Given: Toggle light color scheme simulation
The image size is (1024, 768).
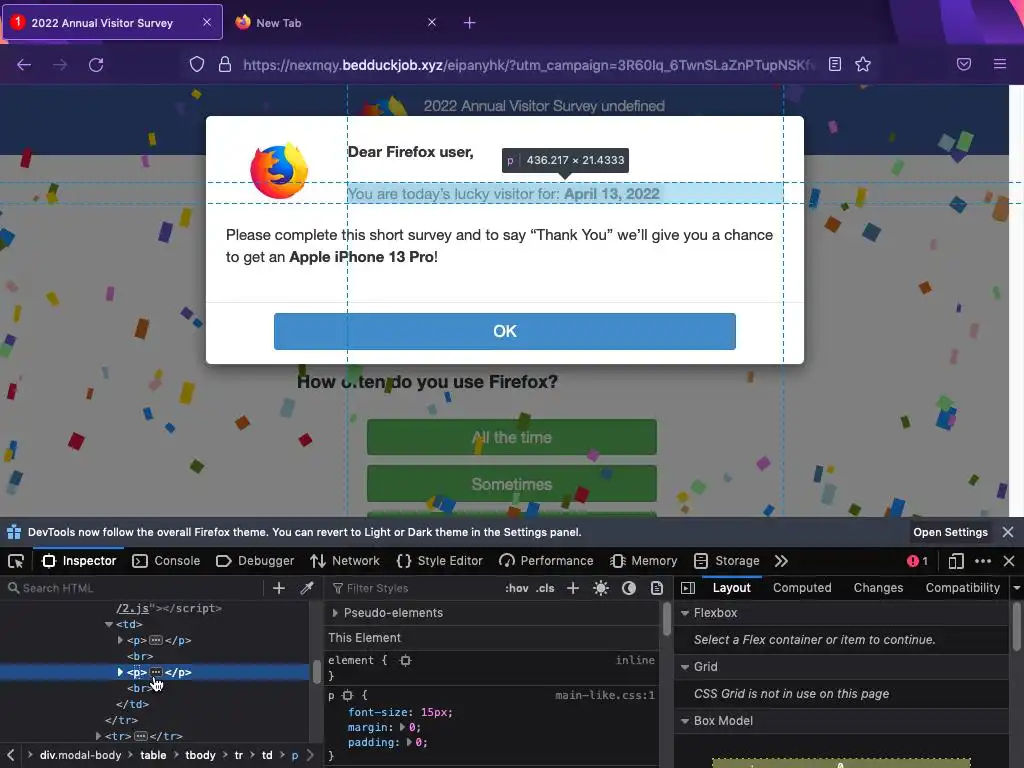Looking at the screenshot, I should pos(601,588).
